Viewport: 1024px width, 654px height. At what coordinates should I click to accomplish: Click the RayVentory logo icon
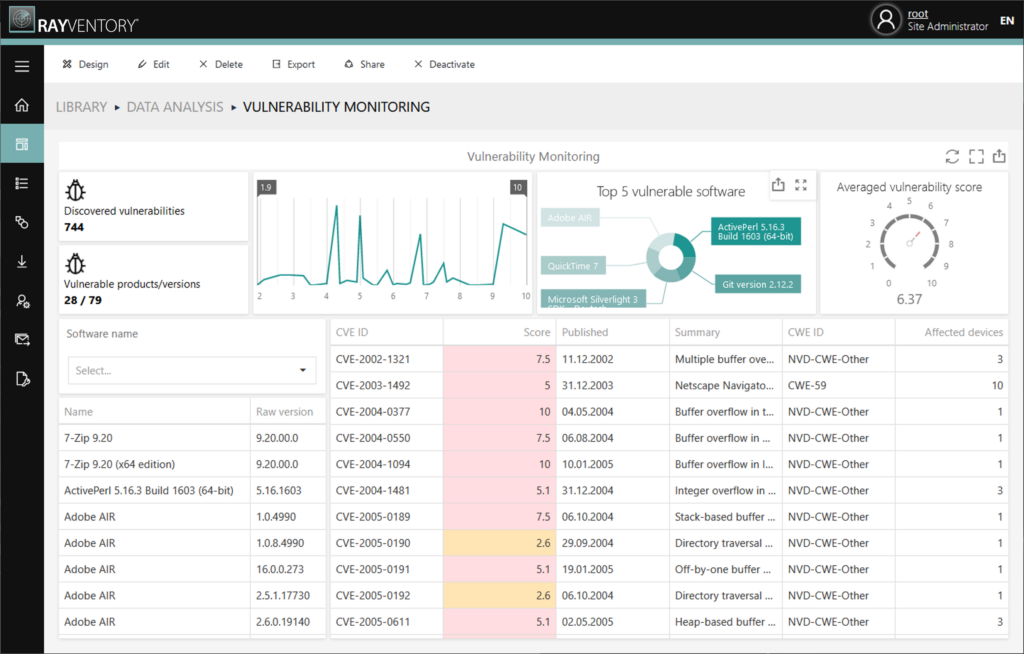(22, 20)
